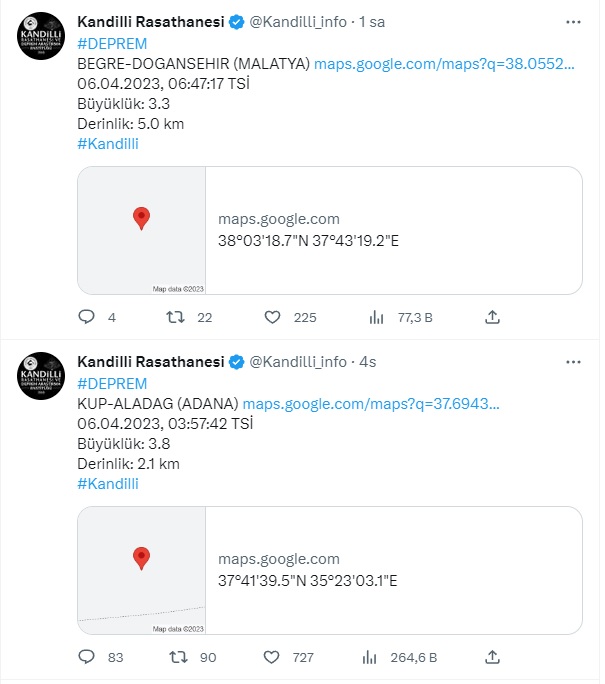Reply to the Malatya earthquake tweet
The height and width of the screenshot is (684, 605).
click(86, 317)
